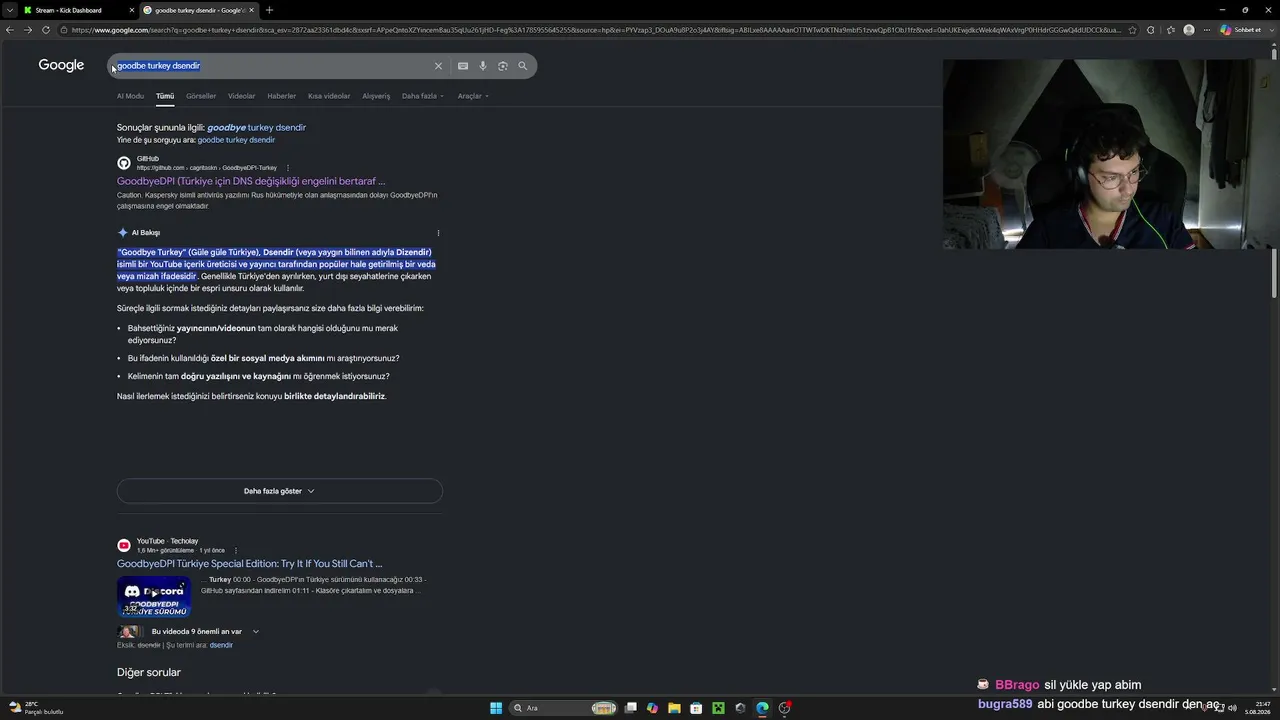Open new browser tab with plus icon
1280x720 pixels.
(x=269, y=10)
